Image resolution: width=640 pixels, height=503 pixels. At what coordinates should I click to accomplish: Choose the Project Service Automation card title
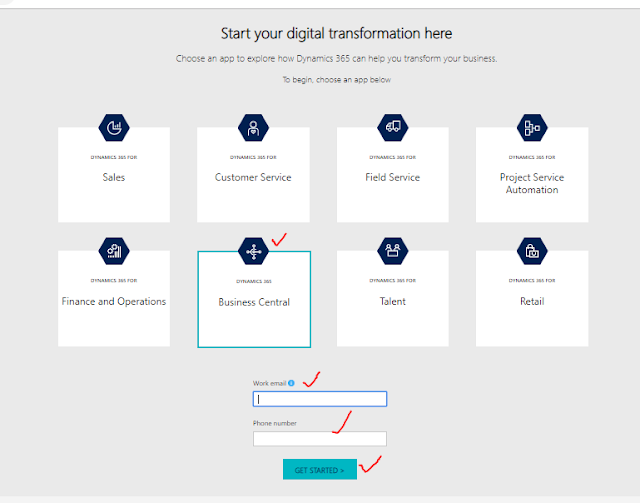tap(532, 183)
